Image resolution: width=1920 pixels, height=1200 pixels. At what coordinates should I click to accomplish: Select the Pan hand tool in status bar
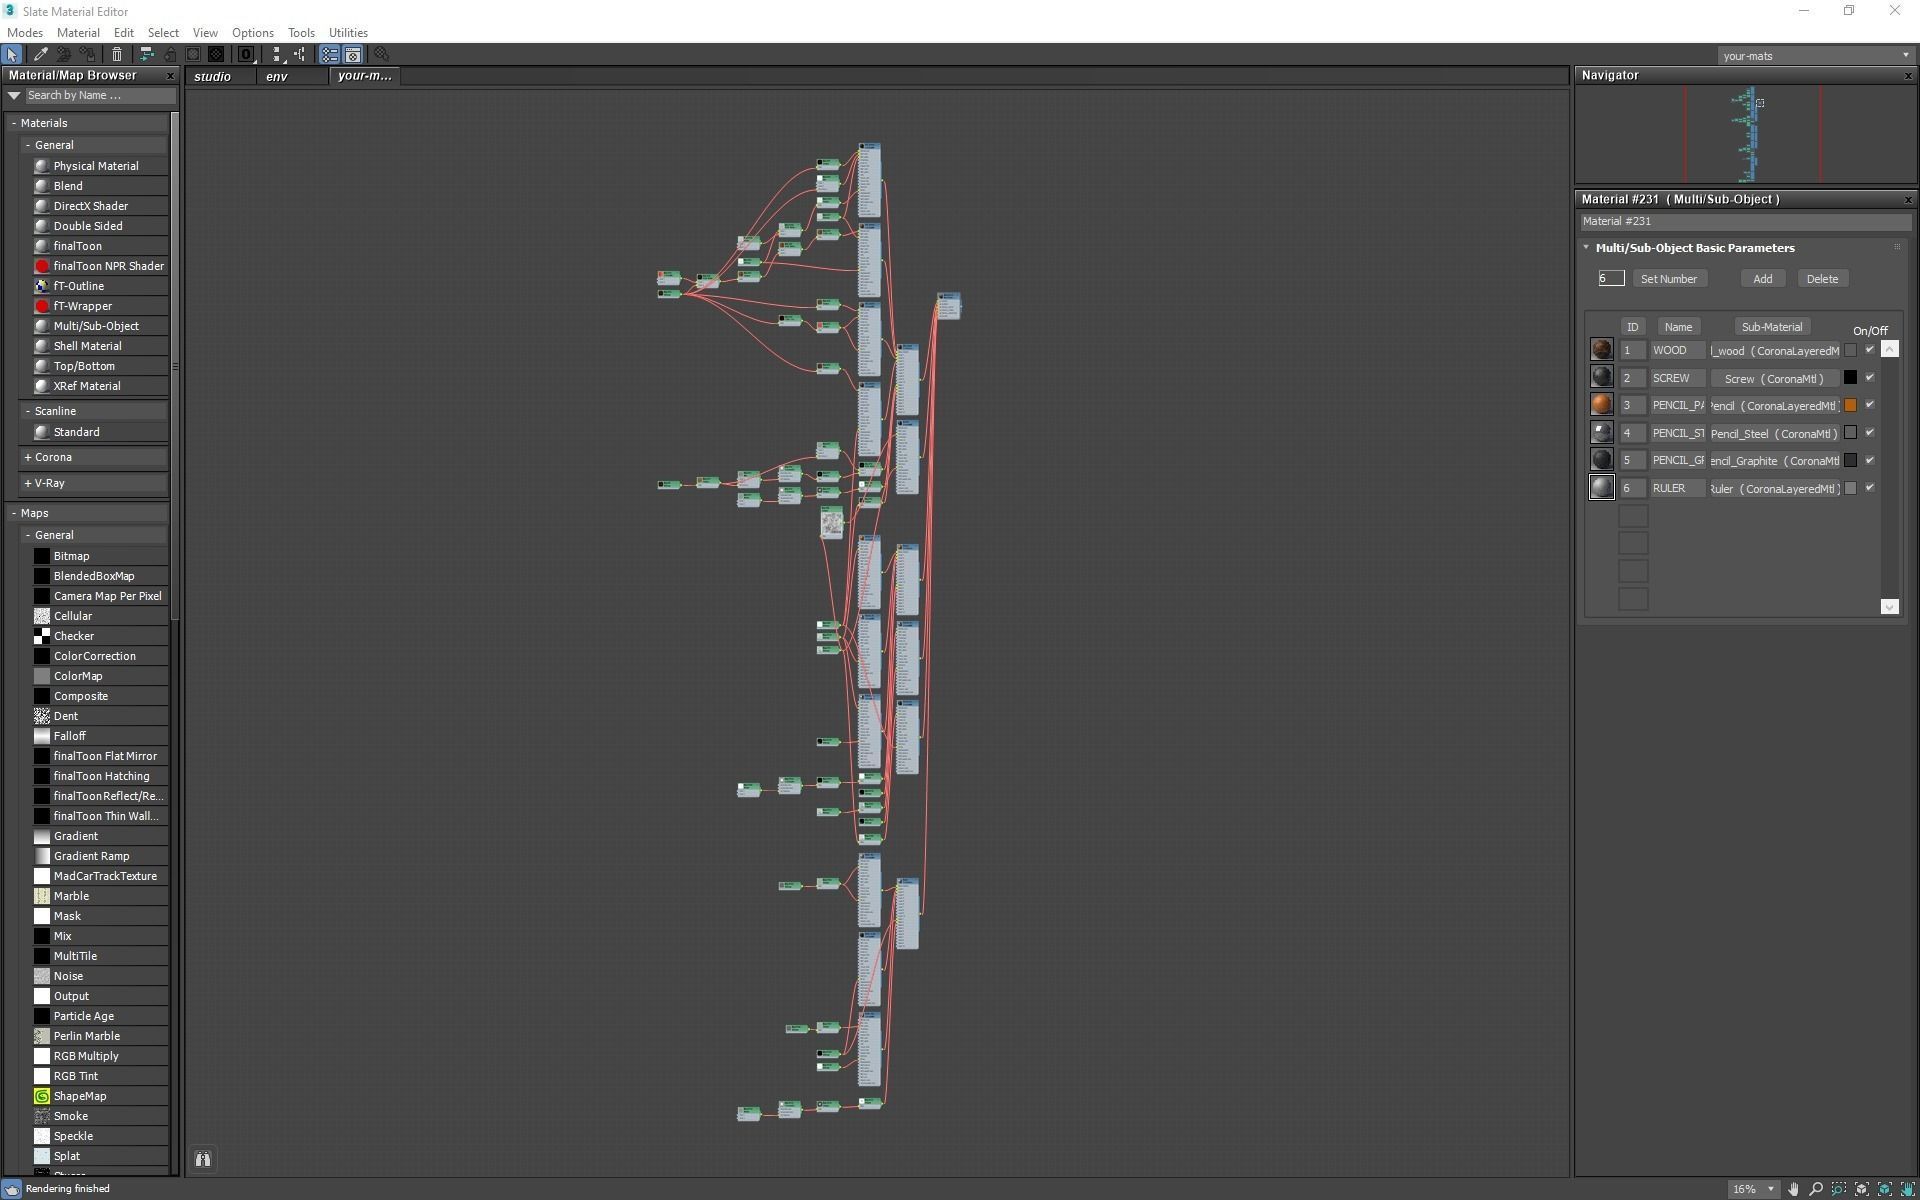click(1793, 1189)
